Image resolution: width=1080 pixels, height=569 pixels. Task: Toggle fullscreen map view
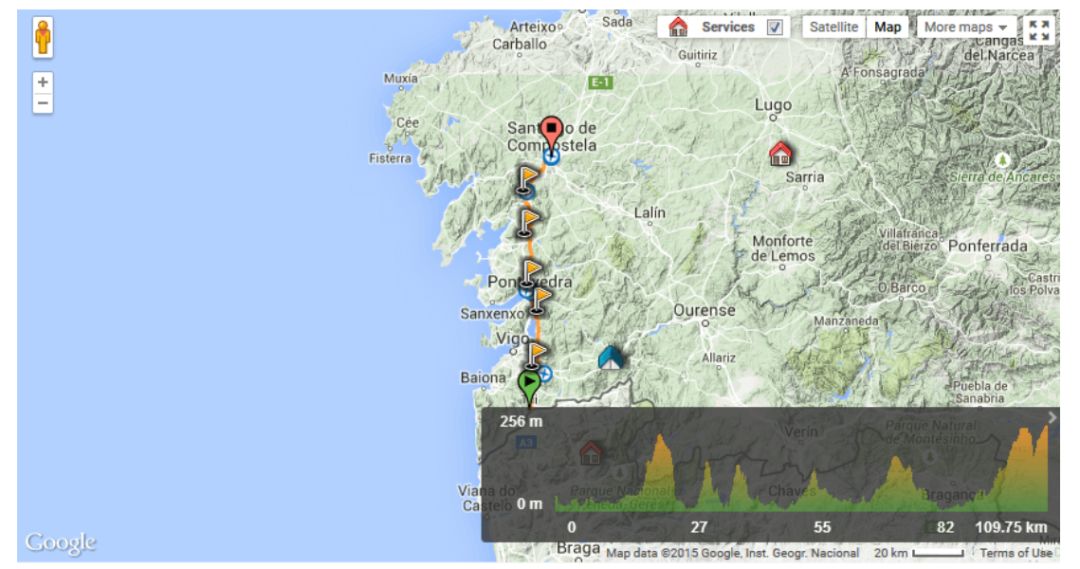(x=1039, y=29)
